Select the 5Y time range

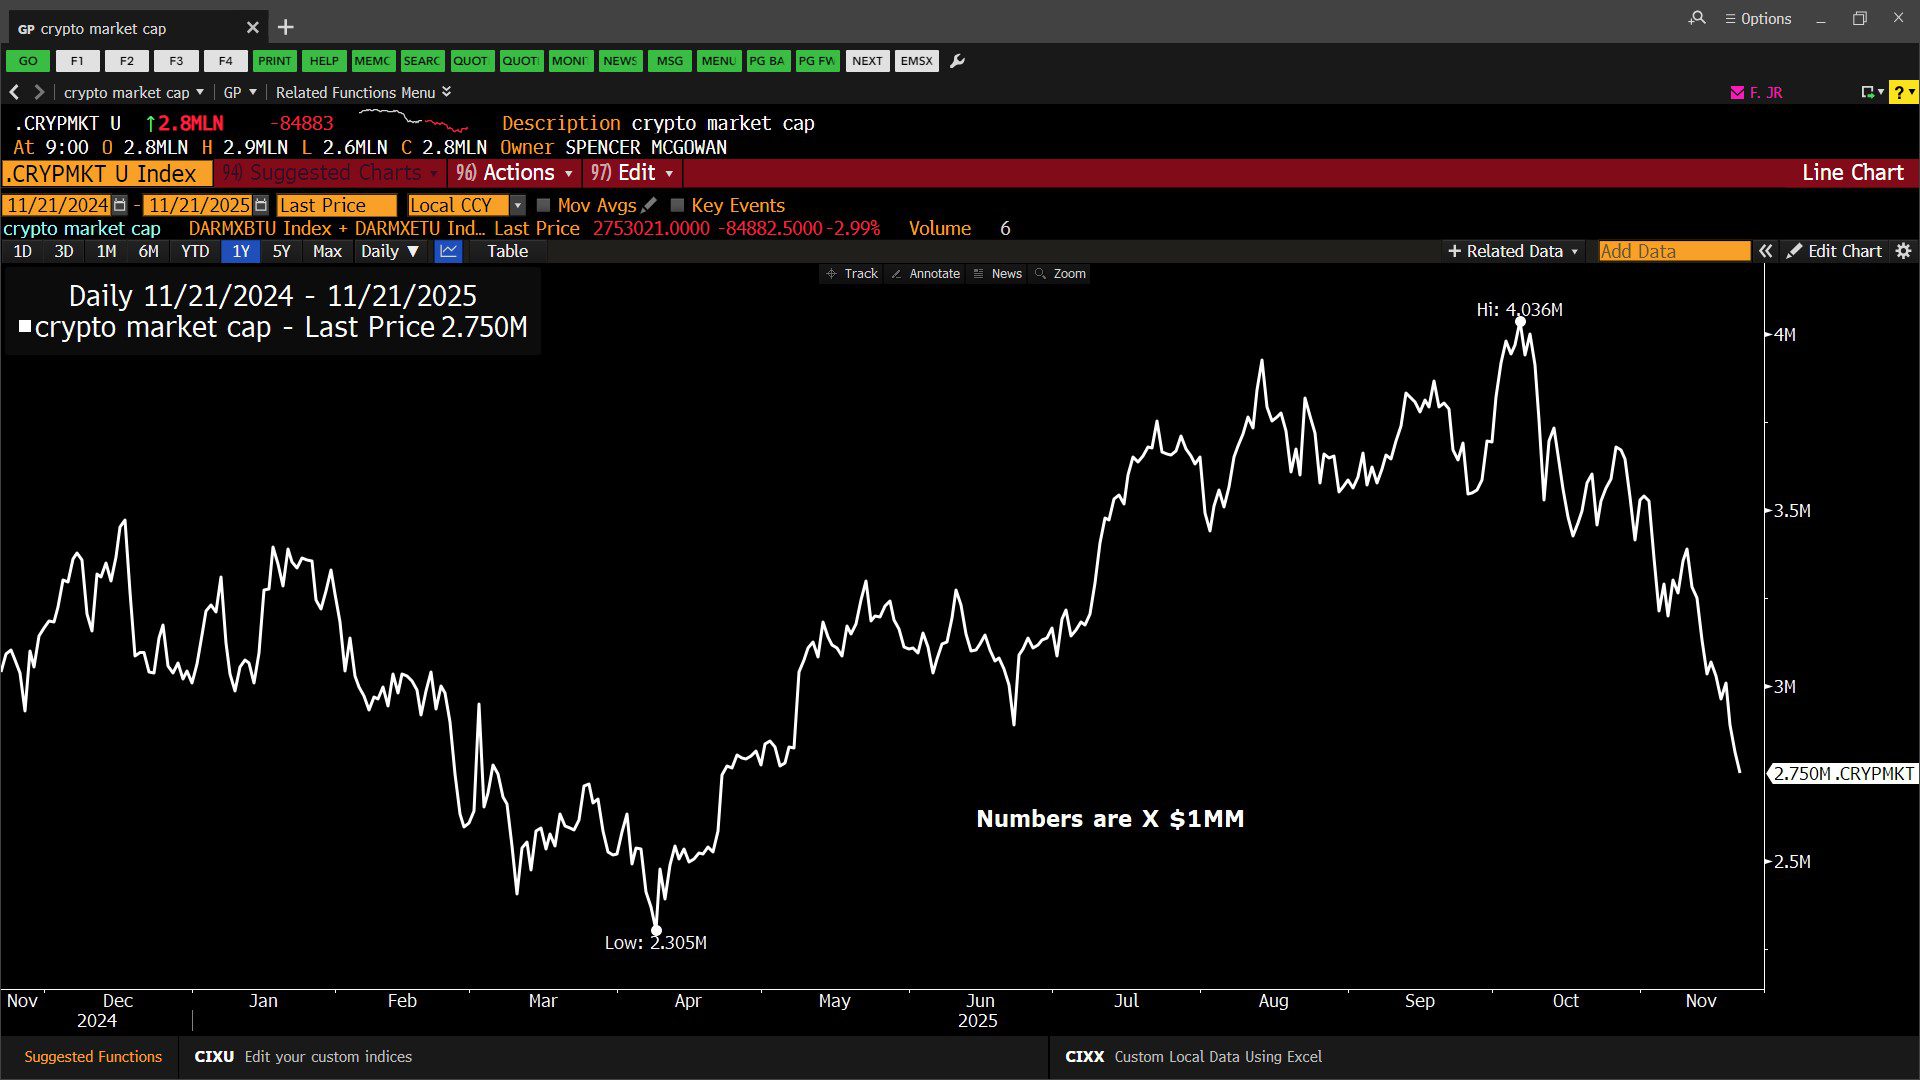click(x=281, y=251)
